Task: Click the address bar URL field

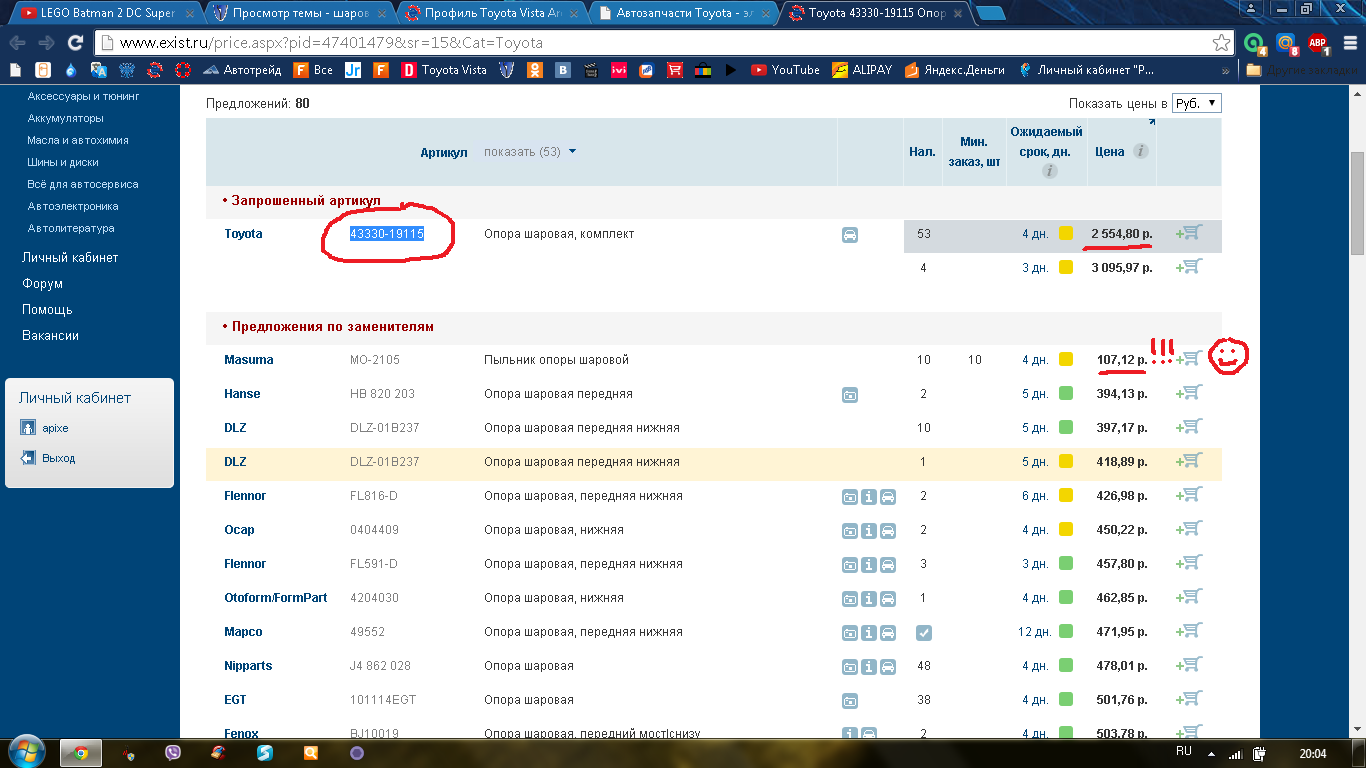Action: pos(650,43)
